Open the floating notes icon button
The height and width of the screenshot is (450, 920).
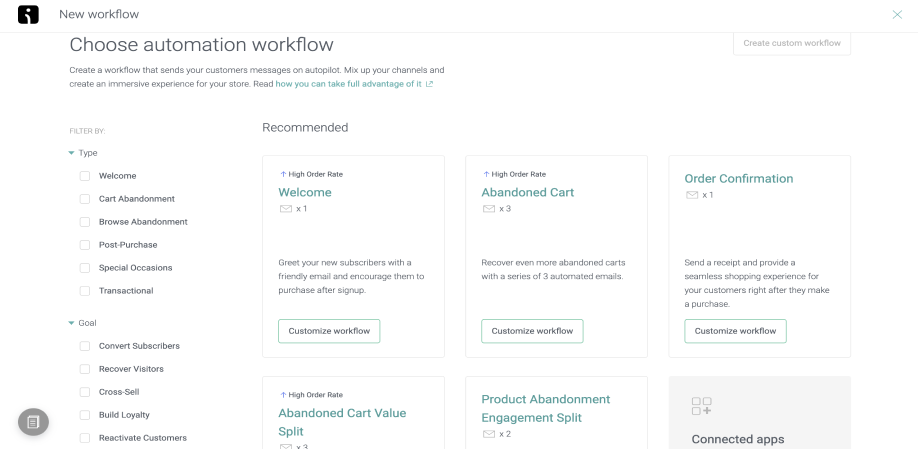[x=33, y=422]
